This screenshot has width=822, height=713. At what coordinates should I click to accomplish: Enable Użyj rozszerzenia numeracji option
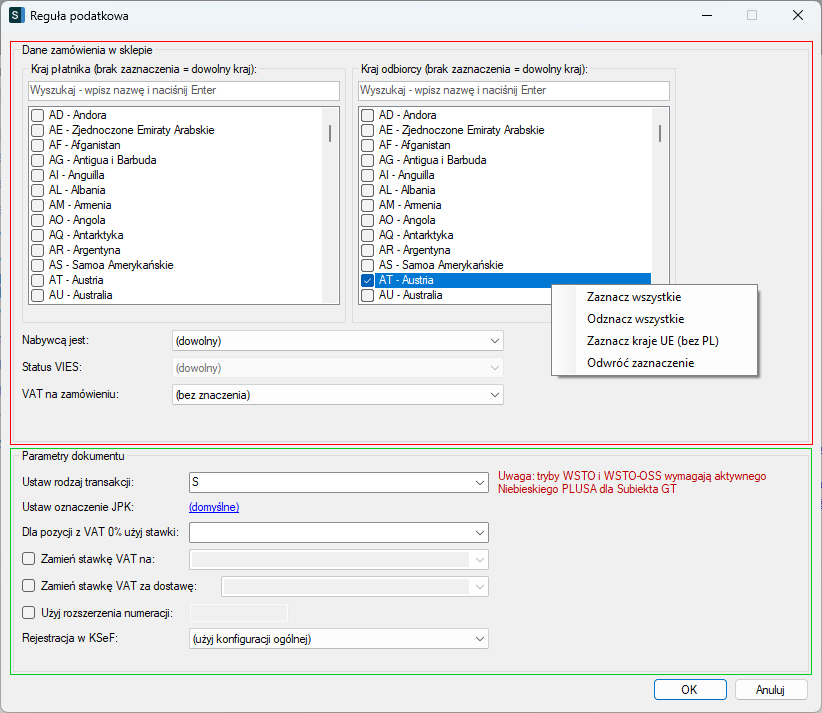(28, 612)
